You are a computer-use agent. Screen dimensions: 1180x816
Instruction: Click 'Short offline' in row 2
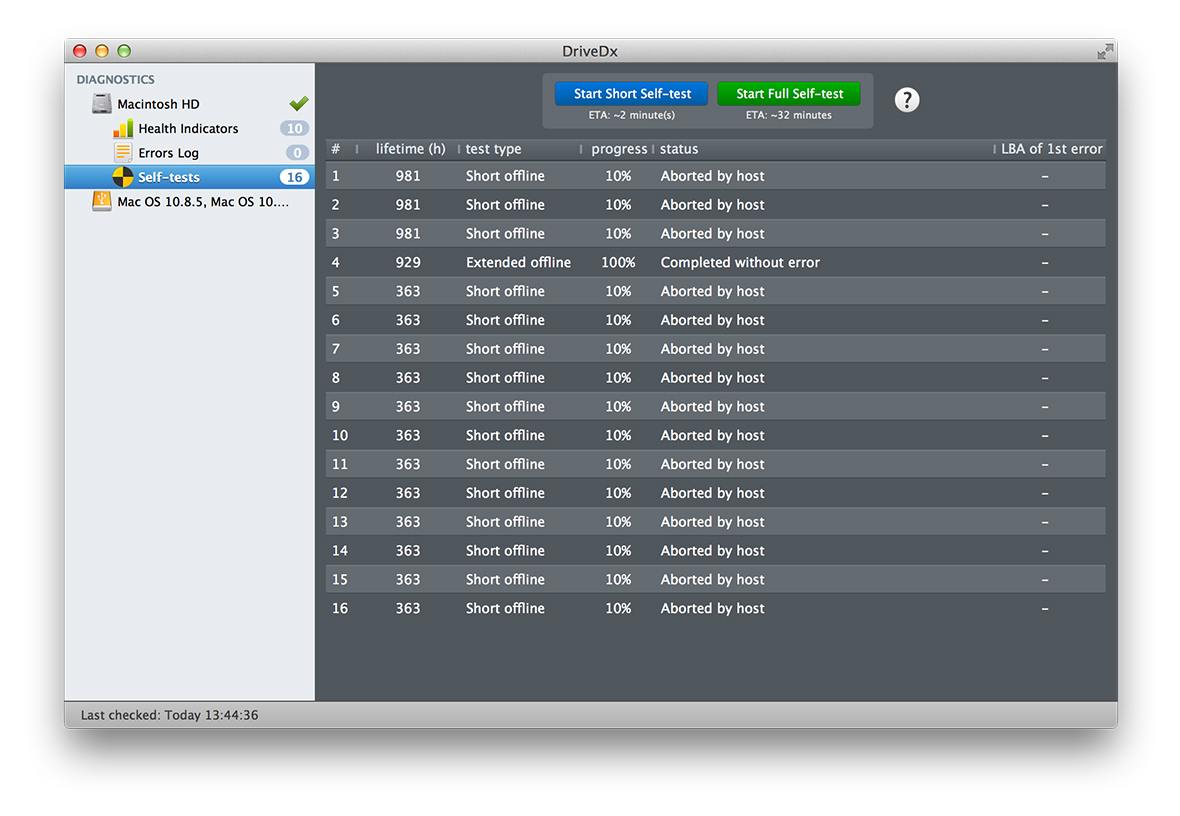click(505, 205)
